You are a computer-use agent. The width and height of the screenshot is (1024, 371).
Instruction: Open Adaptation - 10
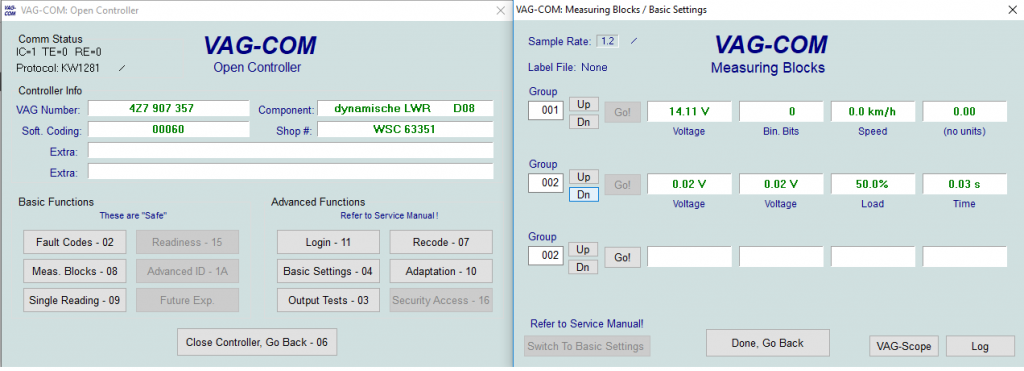[x=441, y=271]
